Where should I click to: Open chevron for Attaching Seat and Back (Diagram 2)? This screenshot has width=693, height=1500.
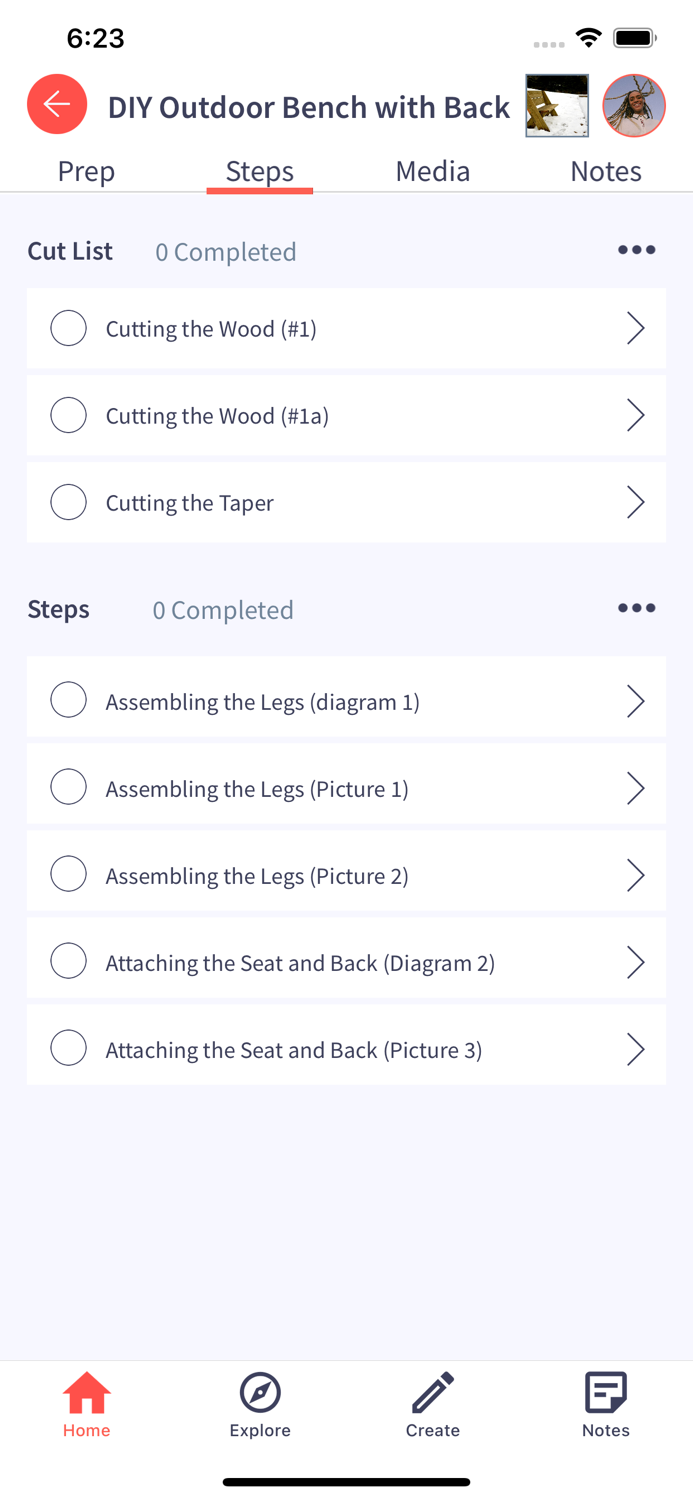[x=635, y=962]
